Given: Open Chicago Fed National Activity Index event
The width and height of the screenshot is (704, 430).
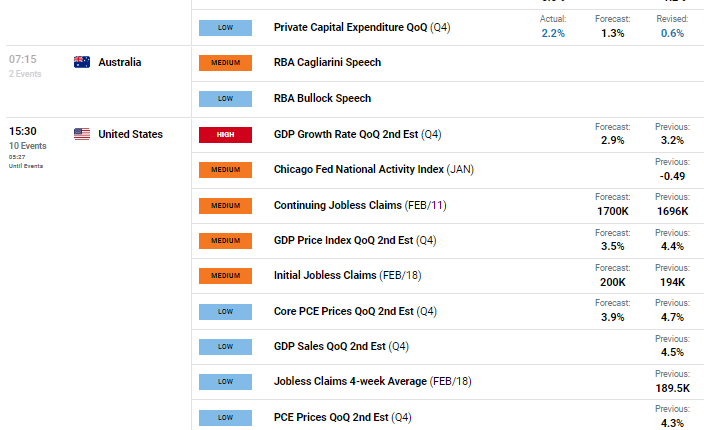Looking at the screenshot, I should tap(359, 170).
